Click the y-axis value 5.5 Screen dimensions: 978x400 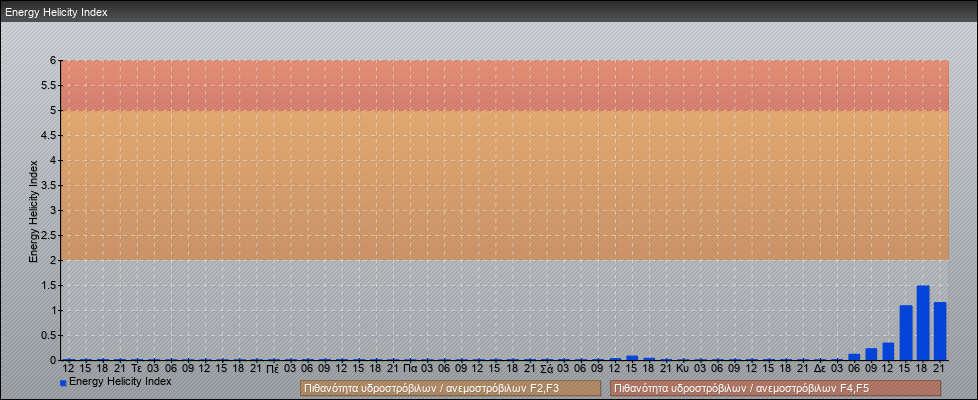tap(48, 85)
